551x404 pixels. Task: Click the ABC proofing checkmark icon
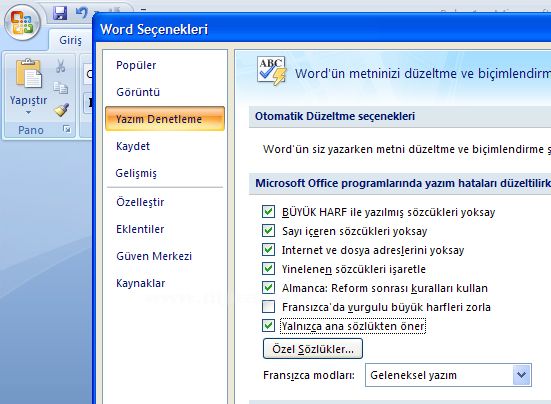[272, 71]
